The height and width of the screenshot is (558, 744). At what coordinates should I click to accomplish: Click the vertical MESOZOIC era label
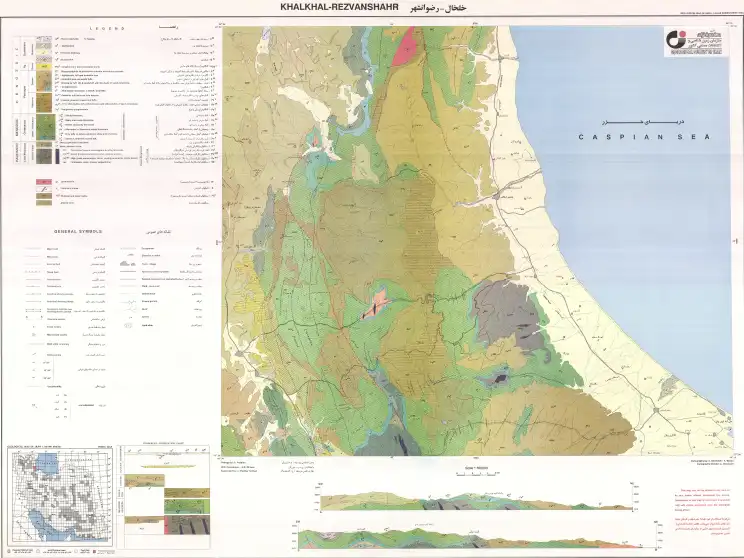coord(16,127)
